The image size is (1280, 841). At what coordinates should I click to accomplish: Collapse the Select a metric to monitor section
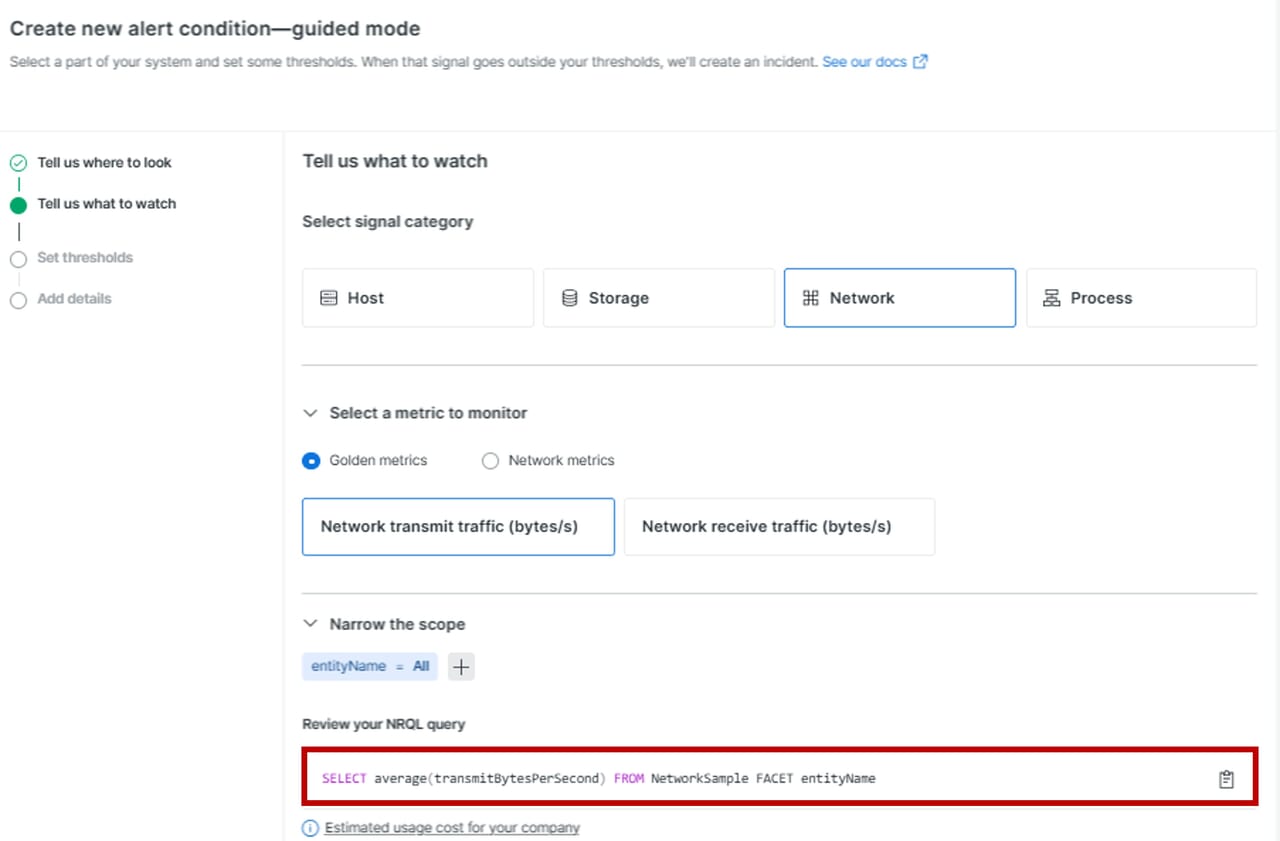click(x=311, y=413)
